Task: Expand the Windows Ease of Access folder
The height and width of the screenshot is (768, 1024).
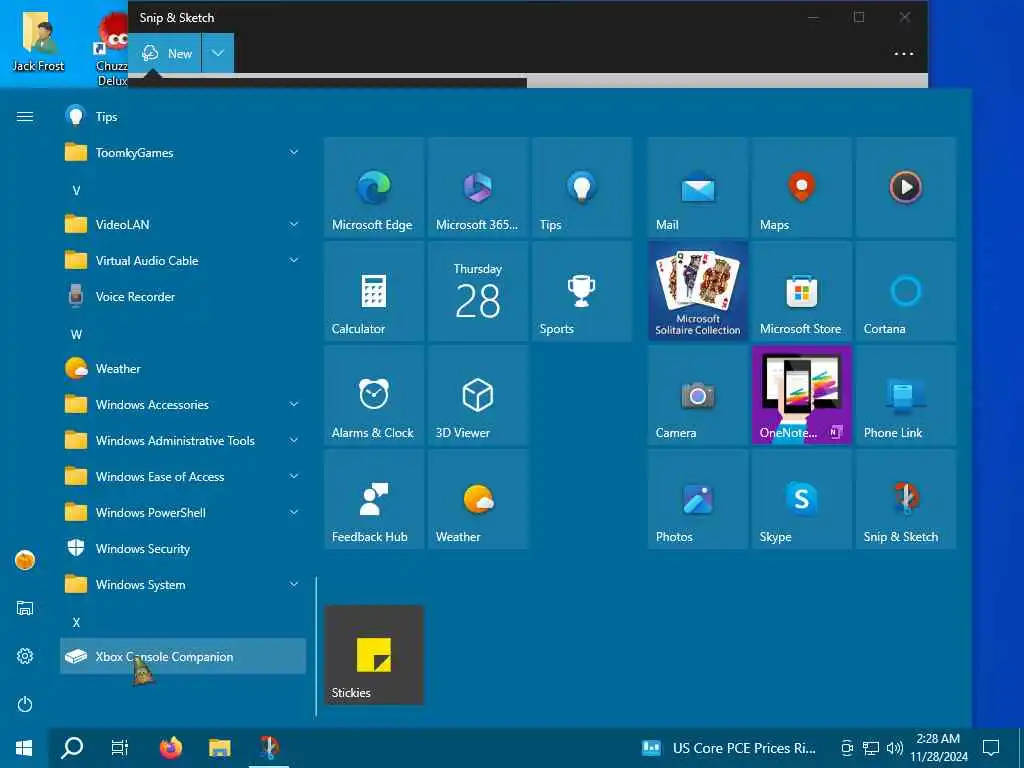Action: 183,476
